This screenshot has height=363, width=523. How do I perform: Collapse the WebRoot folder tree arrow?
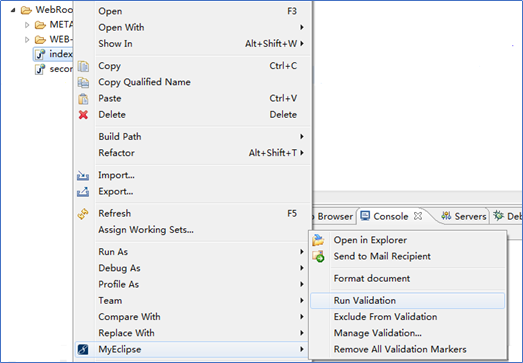click(13, 10)
